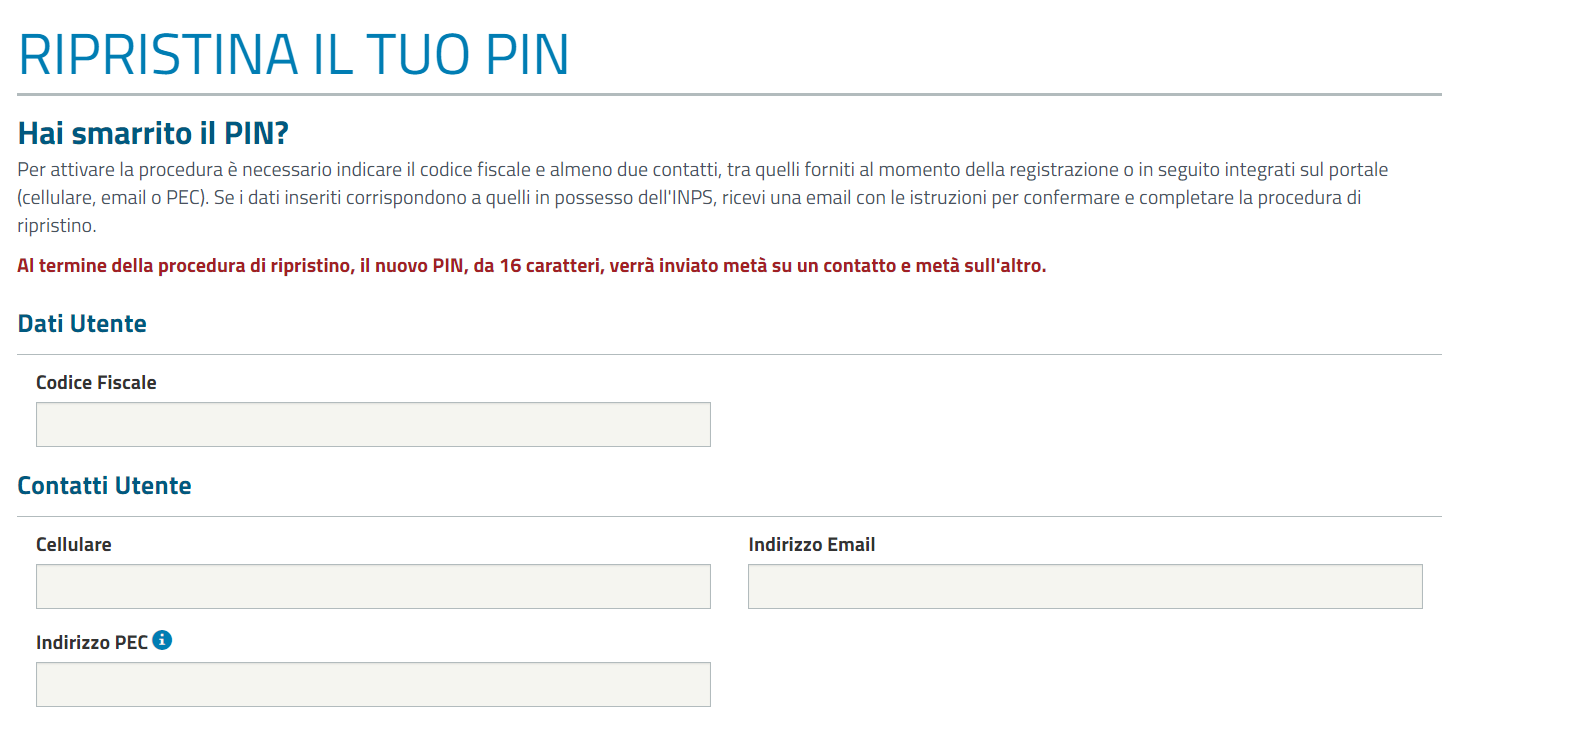
Task: Select the Dati Utente section heading
Action: coord(82,324)
